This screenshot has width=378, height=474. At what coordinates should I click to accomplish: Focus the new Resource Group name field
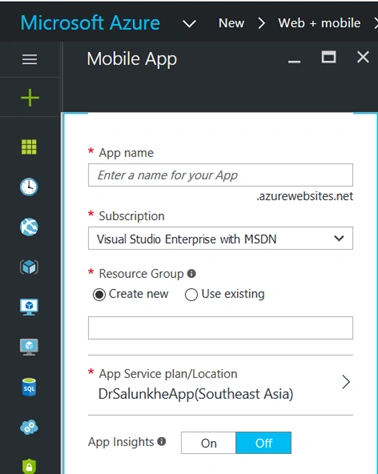(x=220, y=328)
